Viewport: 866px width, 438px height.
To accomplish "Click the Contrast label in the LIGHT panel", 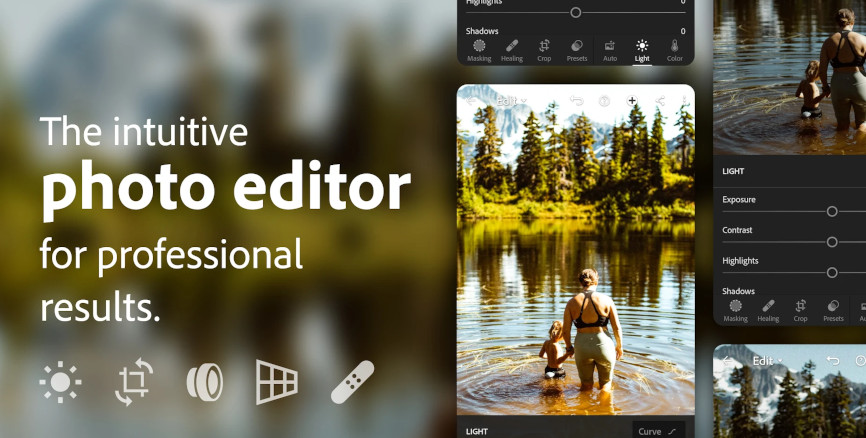I will pos(737,230).
